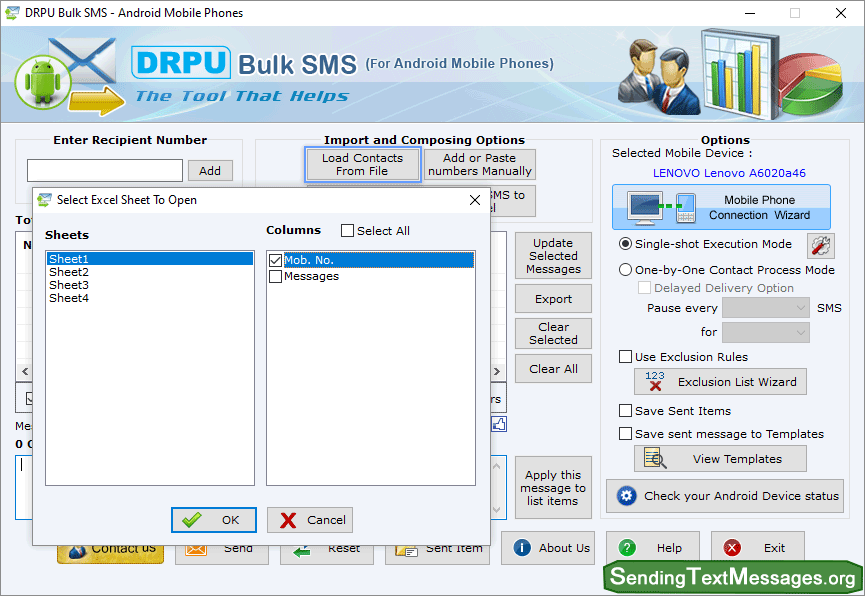Click the thumbs-up icon behind the dialog

pos(499,424)
